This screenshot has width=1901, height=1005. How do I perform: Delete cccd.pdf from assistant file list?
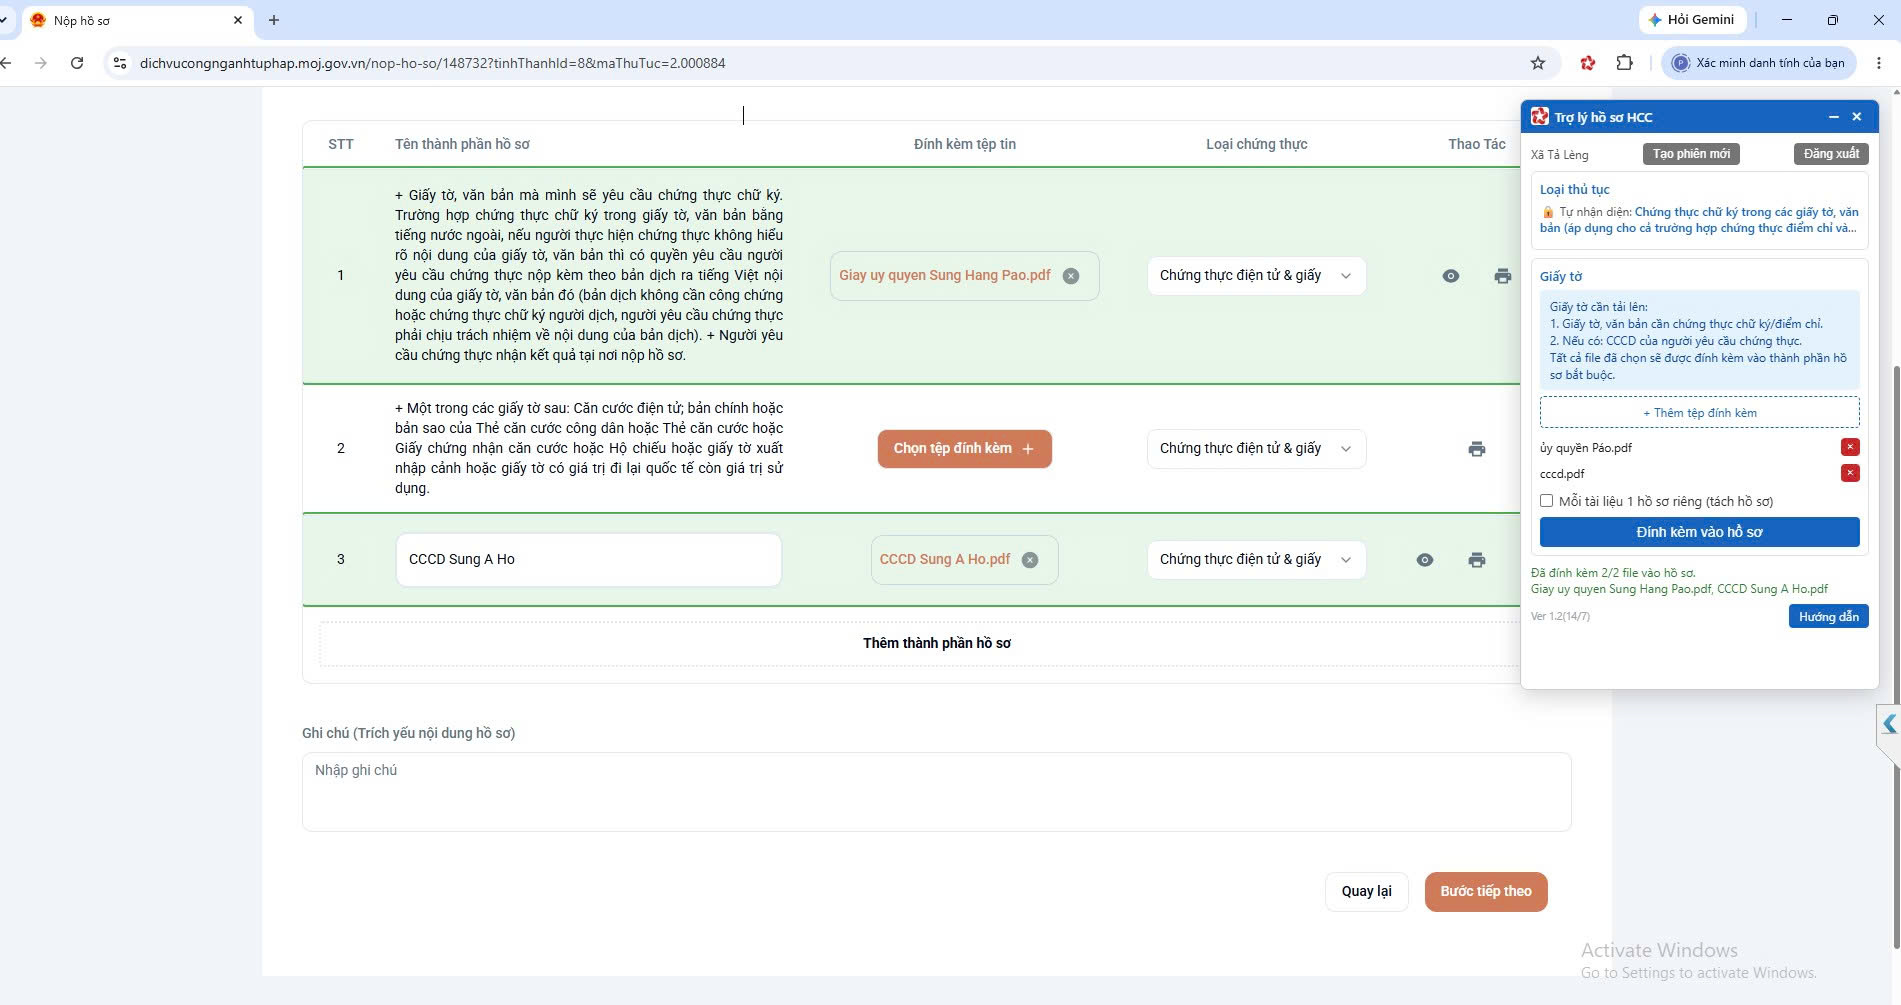(1850, 473)
